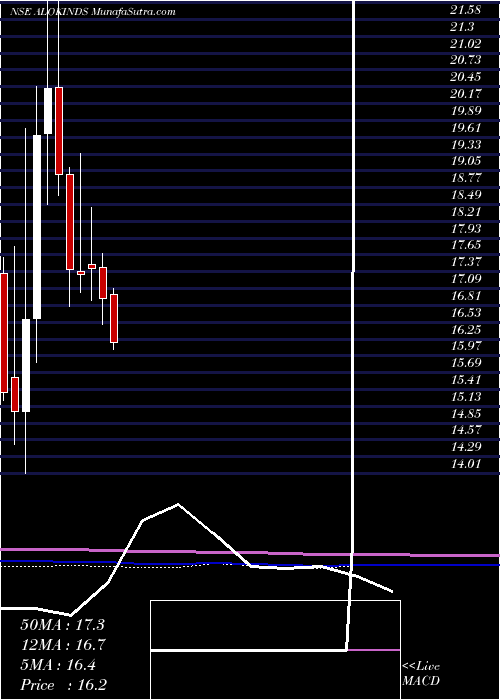
Task: Click the 20.45 price axis label
Action: click(465, 77)
